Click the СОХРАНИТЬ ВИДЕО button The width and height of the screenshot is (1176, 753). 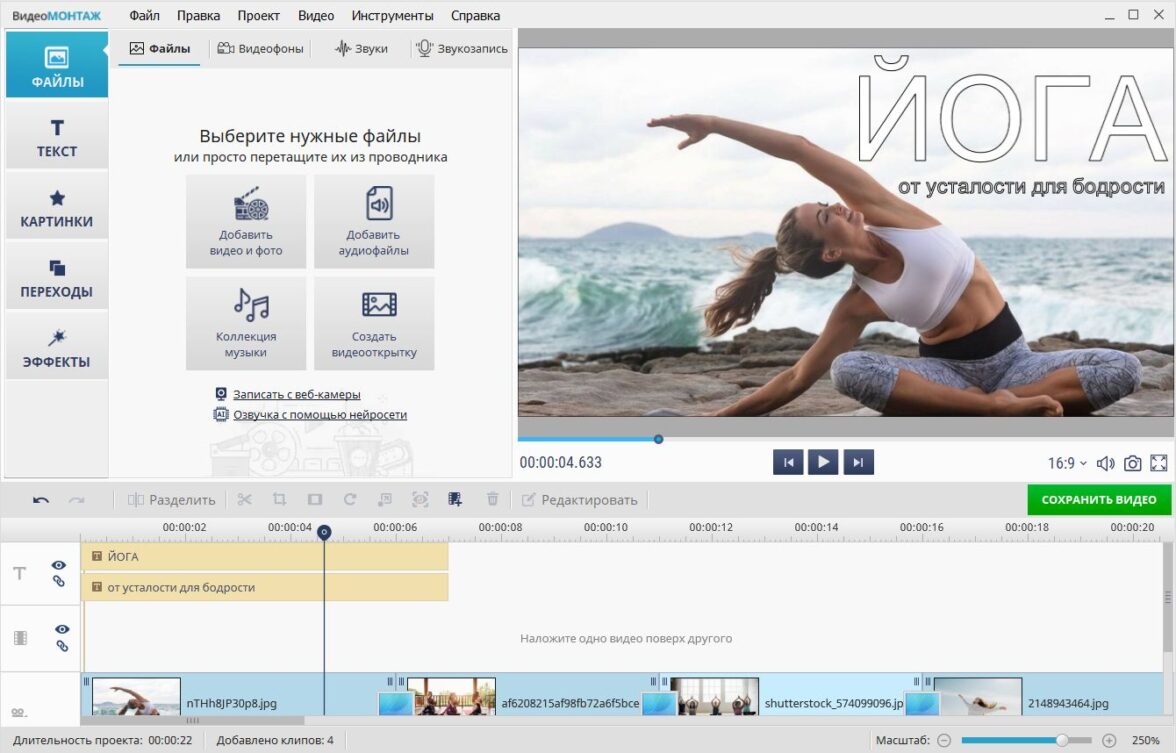[x=1098, y=499]
